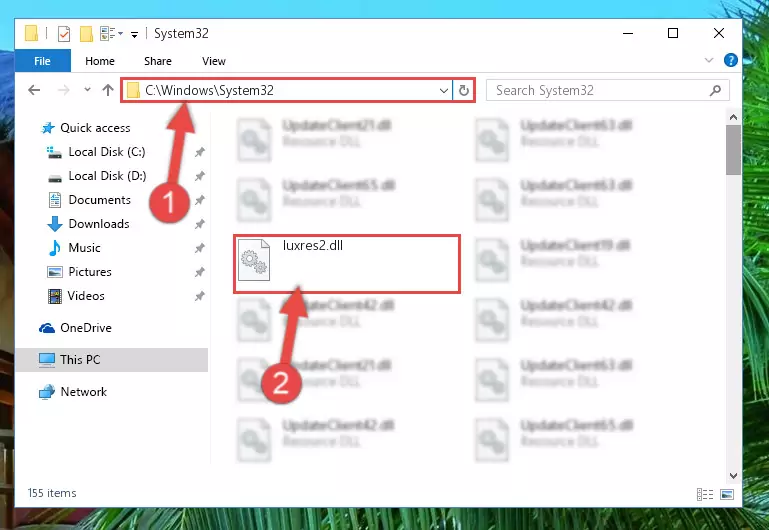Go up one folder level arrow
The height and width of the screenshot is (530, 769).
coord(108,90)
